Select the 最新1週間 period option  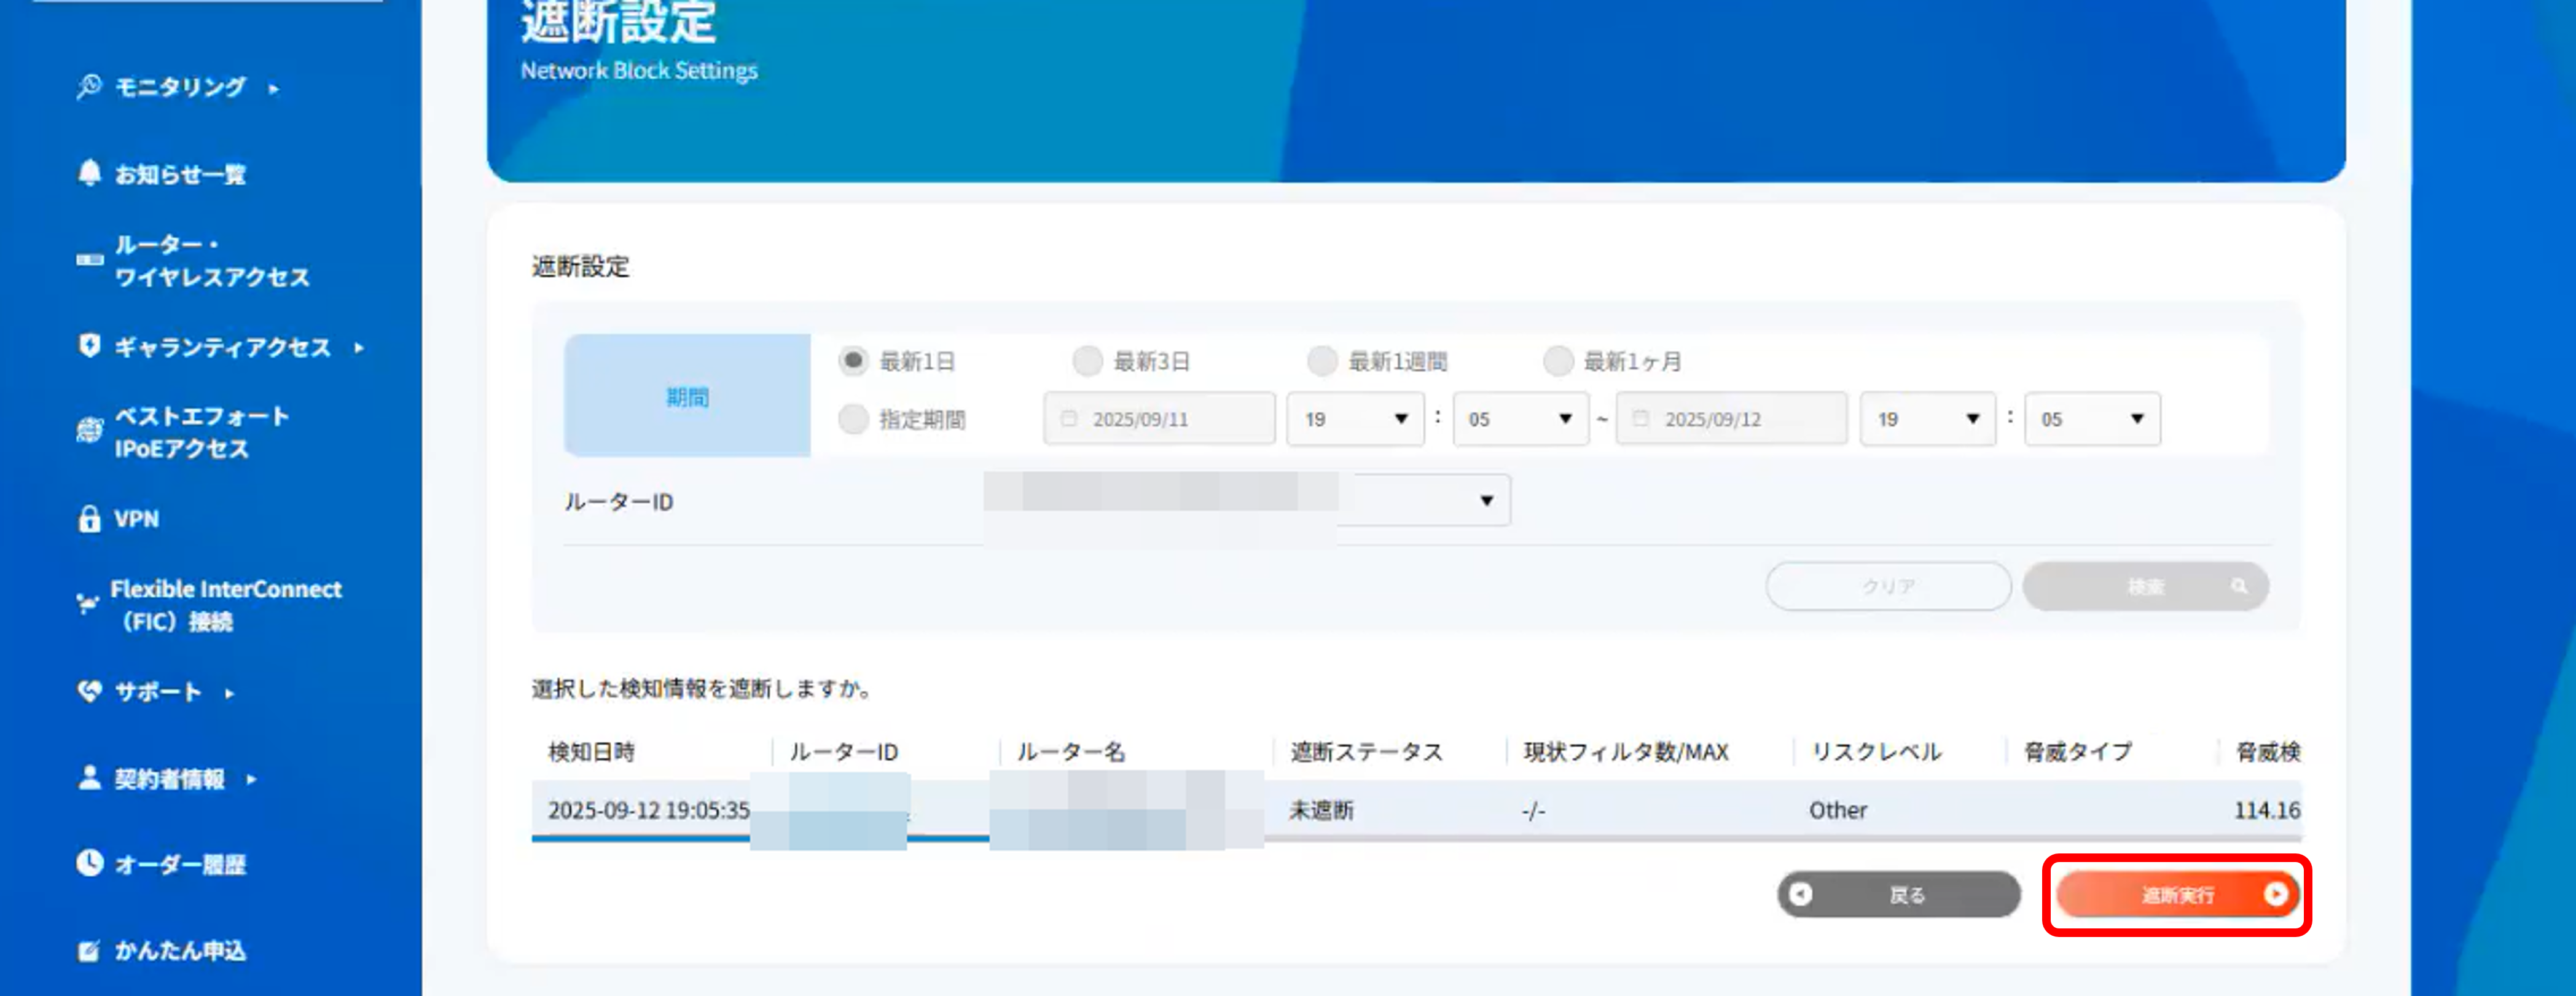pos(1322,360)
